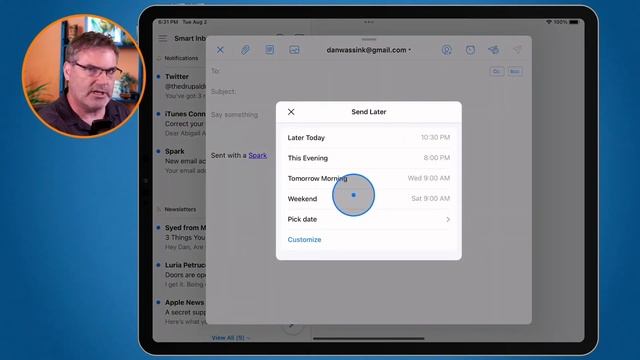
Task: Select Tomorrow Morning send time
Action: point(369,178)
